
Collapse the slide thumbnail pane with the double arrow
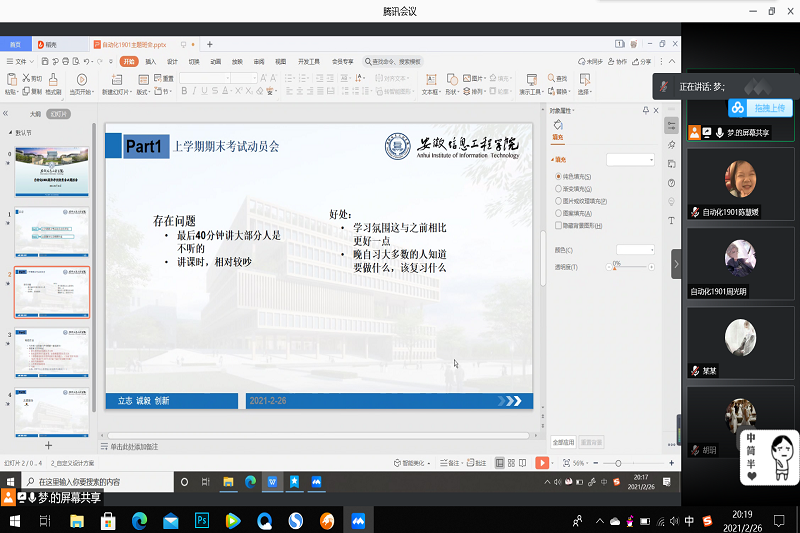click(x=6, y=114)
